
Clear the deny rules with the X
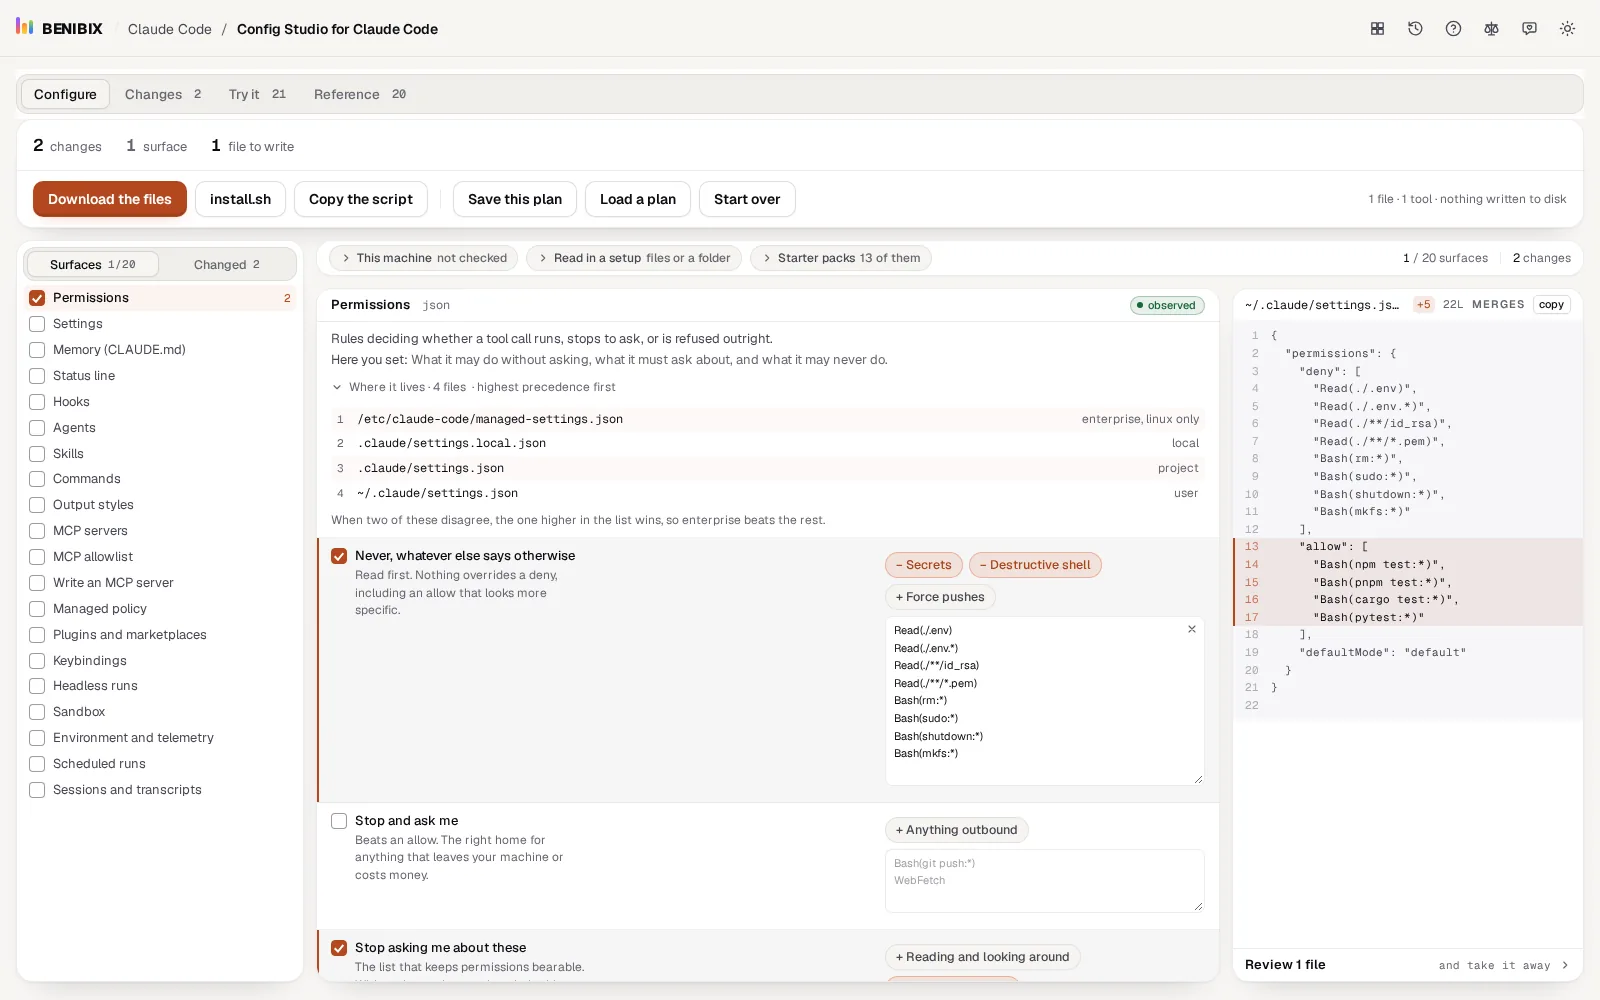tap(1191, 629)
